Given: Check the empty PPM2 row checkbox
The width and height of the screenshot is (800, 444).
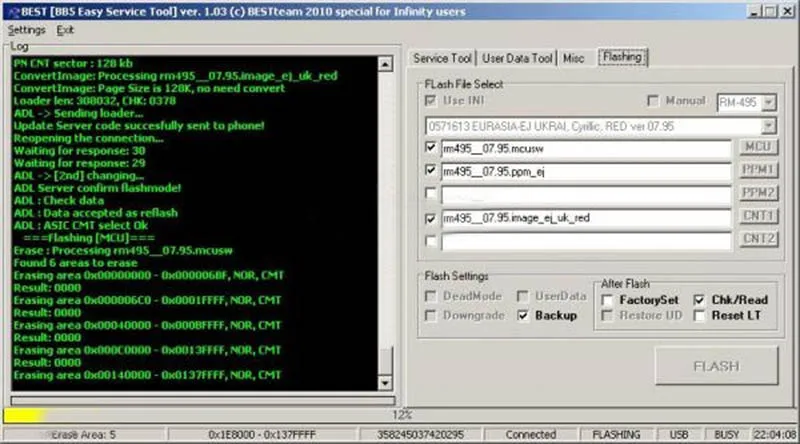Looking at the screenshot, I should (431, 193).
